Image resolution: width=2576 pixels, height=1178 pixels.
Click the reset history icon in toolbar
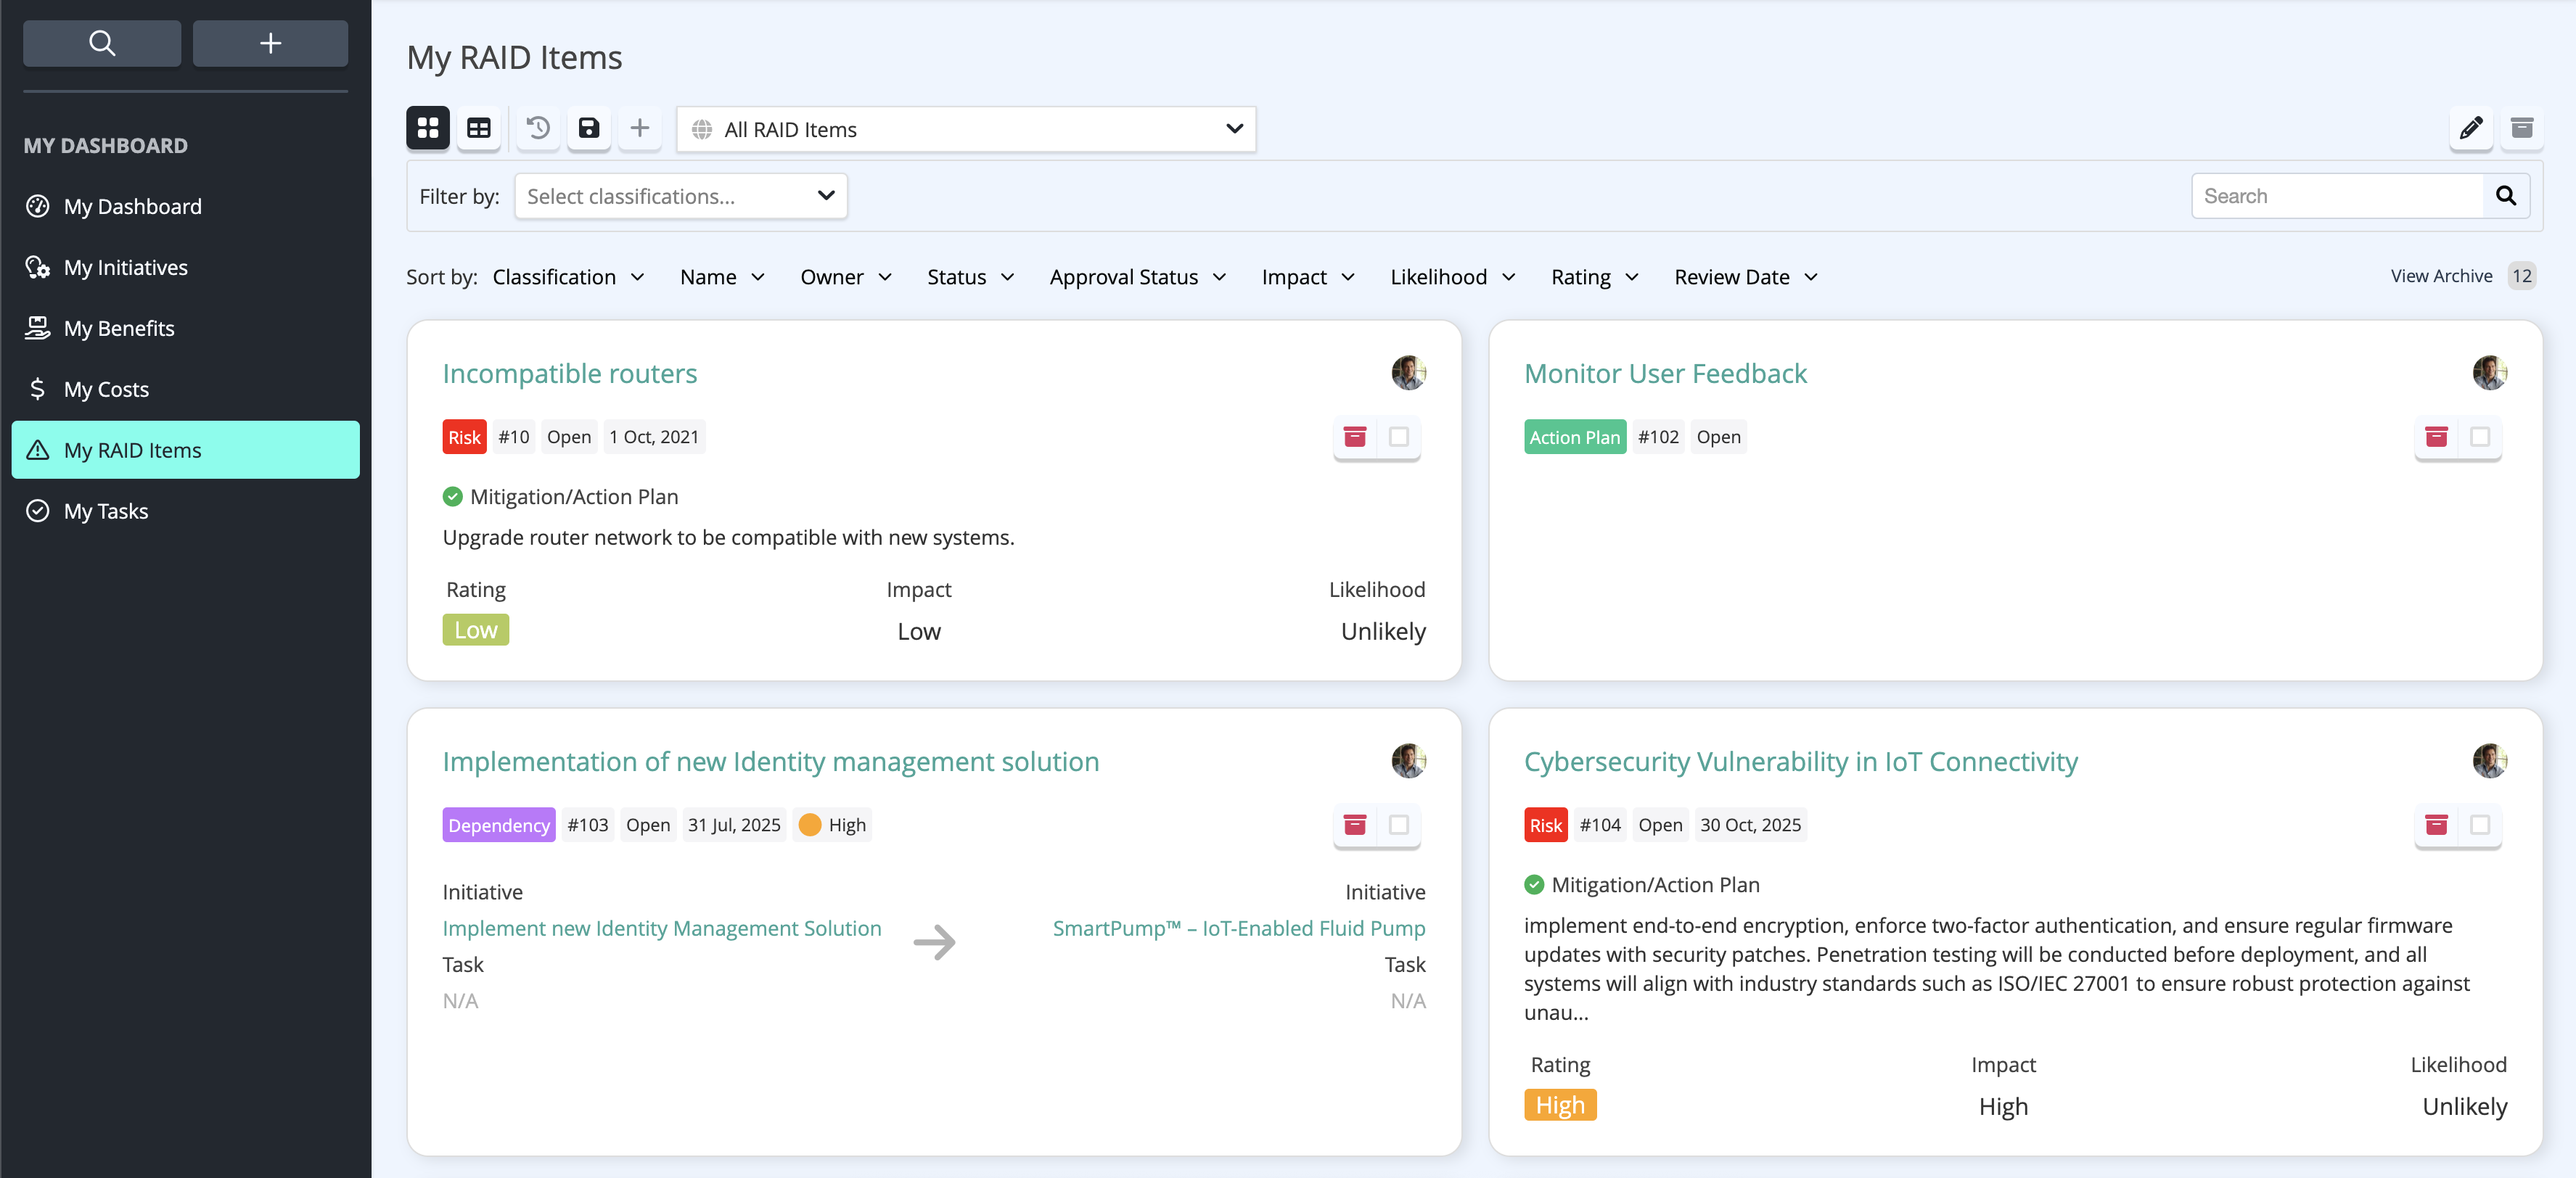tap(538, 128)
